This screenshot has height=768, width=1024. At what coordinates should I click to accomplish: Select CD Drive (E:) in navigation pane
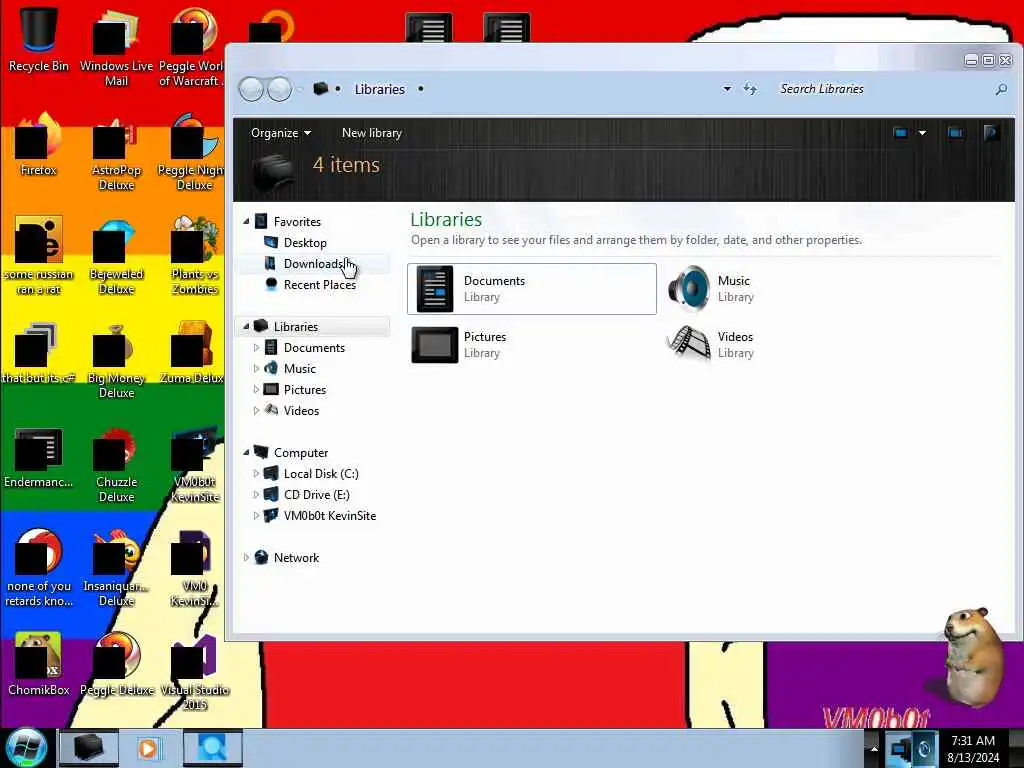[x=316, y=494]
